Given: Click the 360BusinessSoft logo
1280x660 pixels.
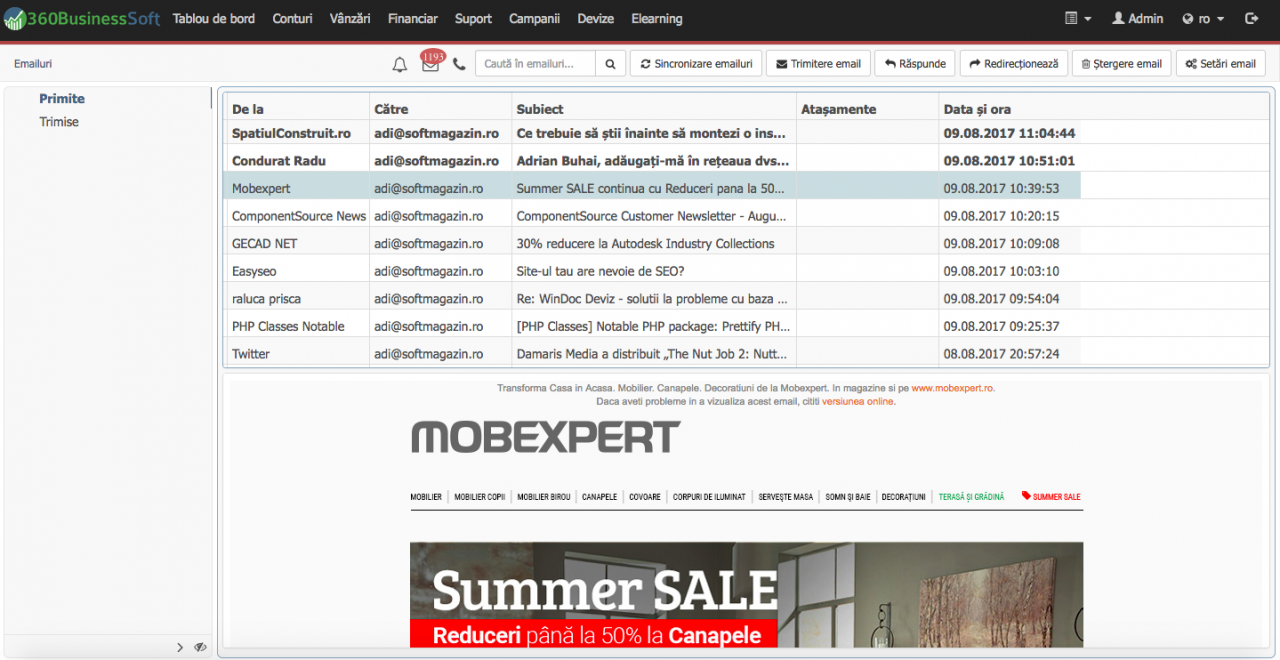Looking at the screenshot, I should pyautogui.click(x=82, y=19).
